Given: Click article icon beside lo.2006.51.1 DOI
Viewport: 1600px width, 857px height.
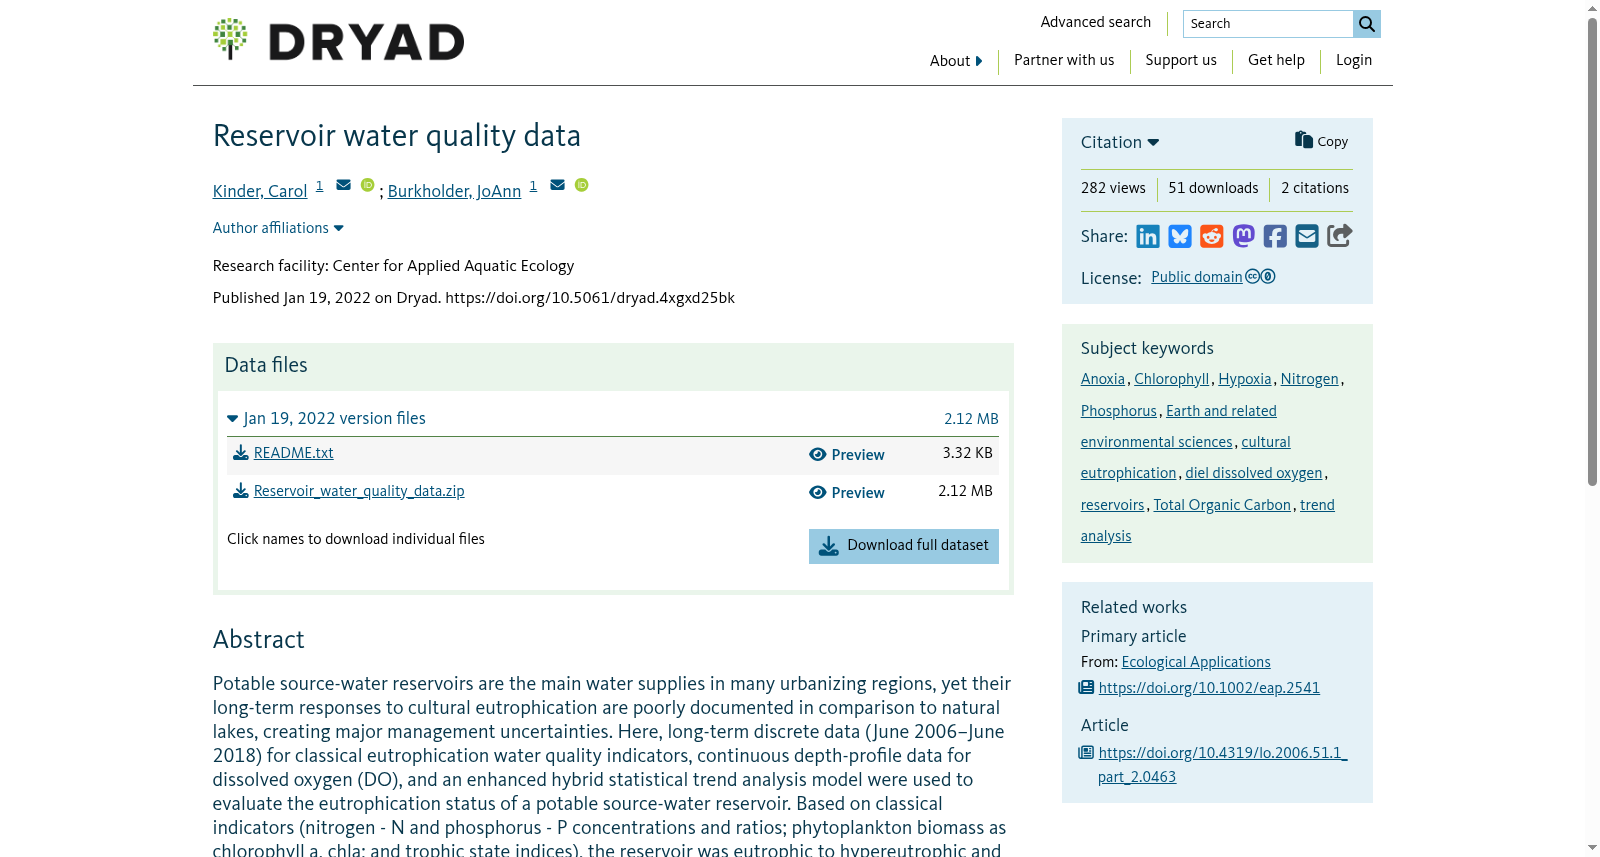Looking at the screenshot, I should pos(1086,753).
